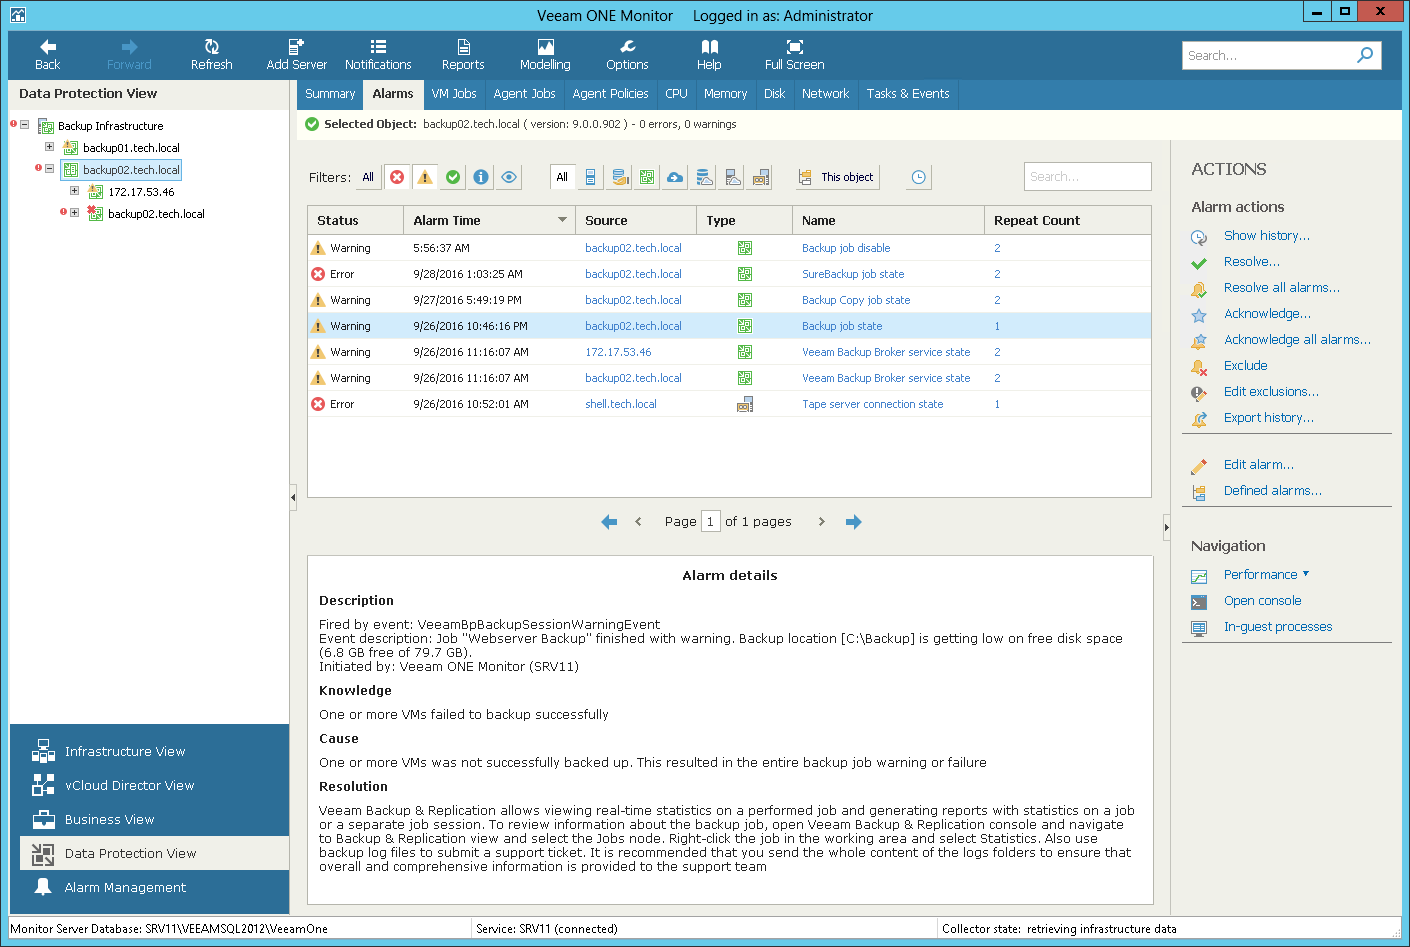Click In-guest processes navigation link
Image resolution: width=1410 pixels, height=947 pixels.
[x=1278, y=627]
